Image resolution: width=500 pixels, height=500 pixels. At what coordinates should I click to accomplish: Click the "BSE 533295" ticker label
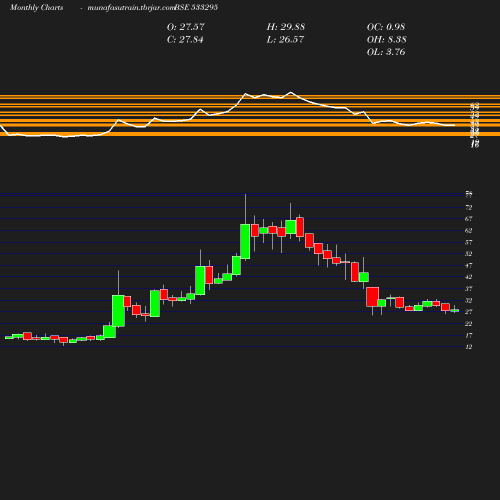pyautogui.click(x=196, y=7)
